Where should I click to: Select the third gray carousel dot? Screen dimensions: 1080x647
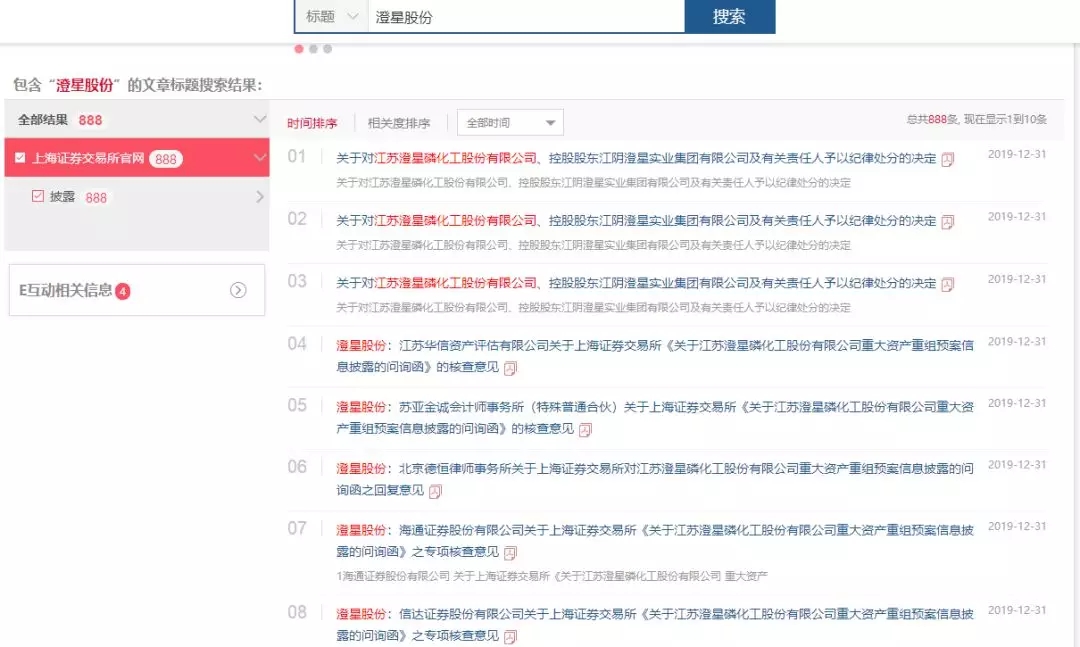[328, 49]
